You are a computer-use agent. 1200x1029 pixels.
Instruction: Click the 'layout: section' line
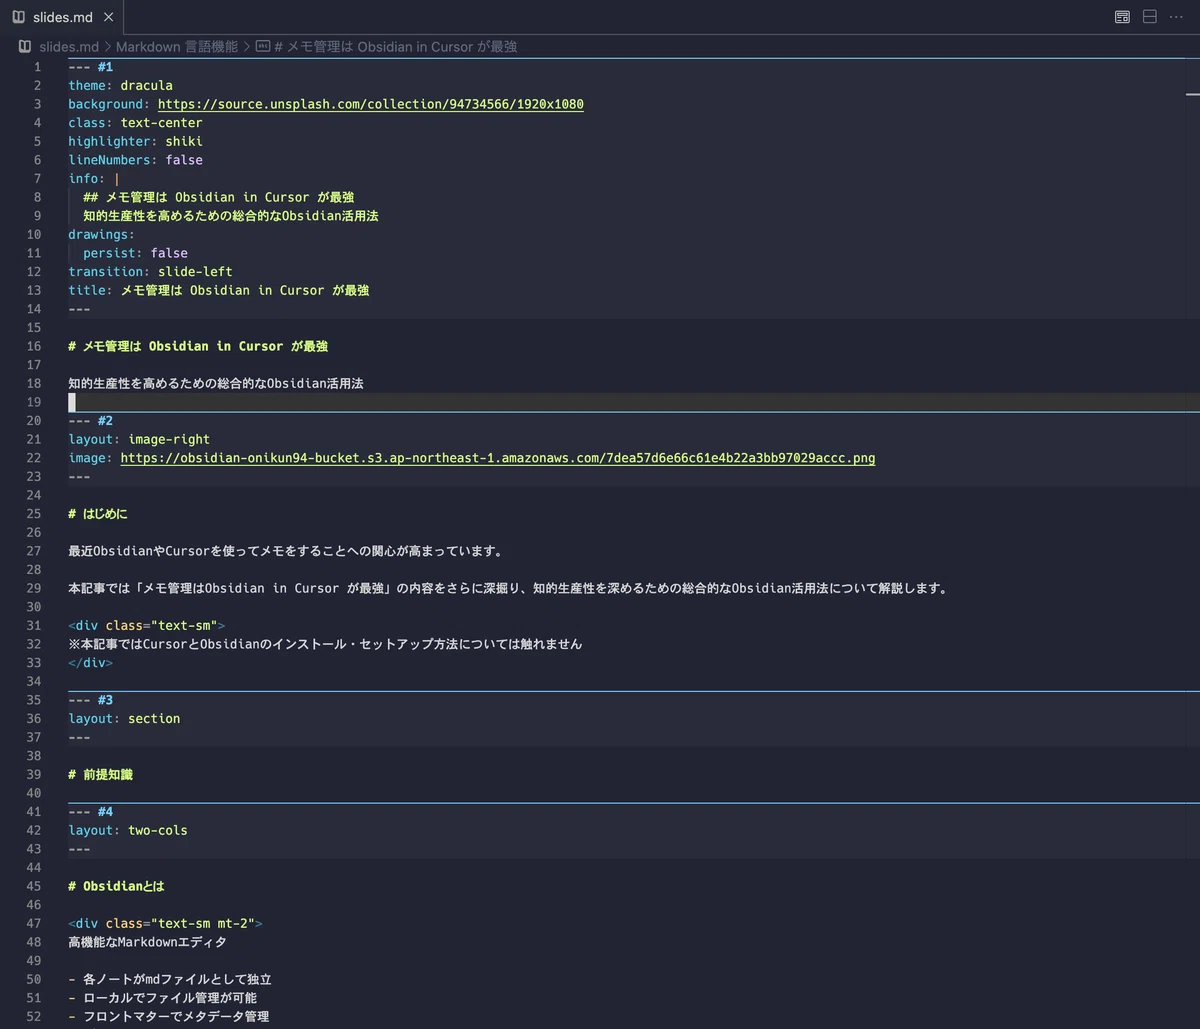124,719
